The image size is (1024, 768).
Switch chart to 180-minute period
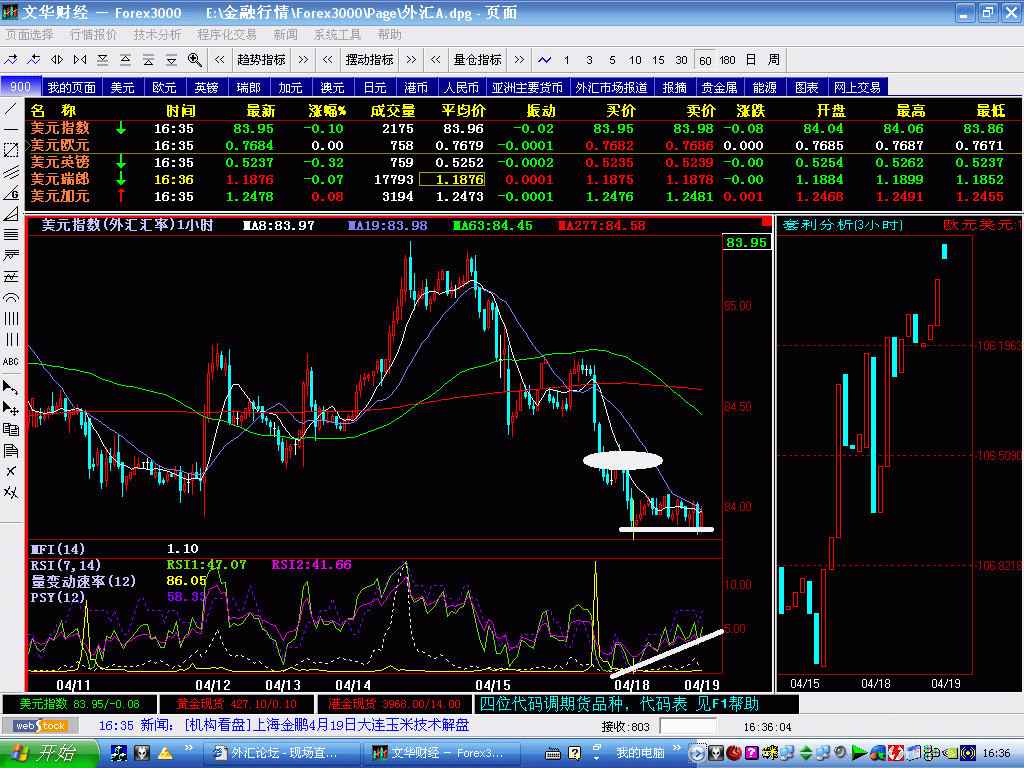[x=728, y=60]
